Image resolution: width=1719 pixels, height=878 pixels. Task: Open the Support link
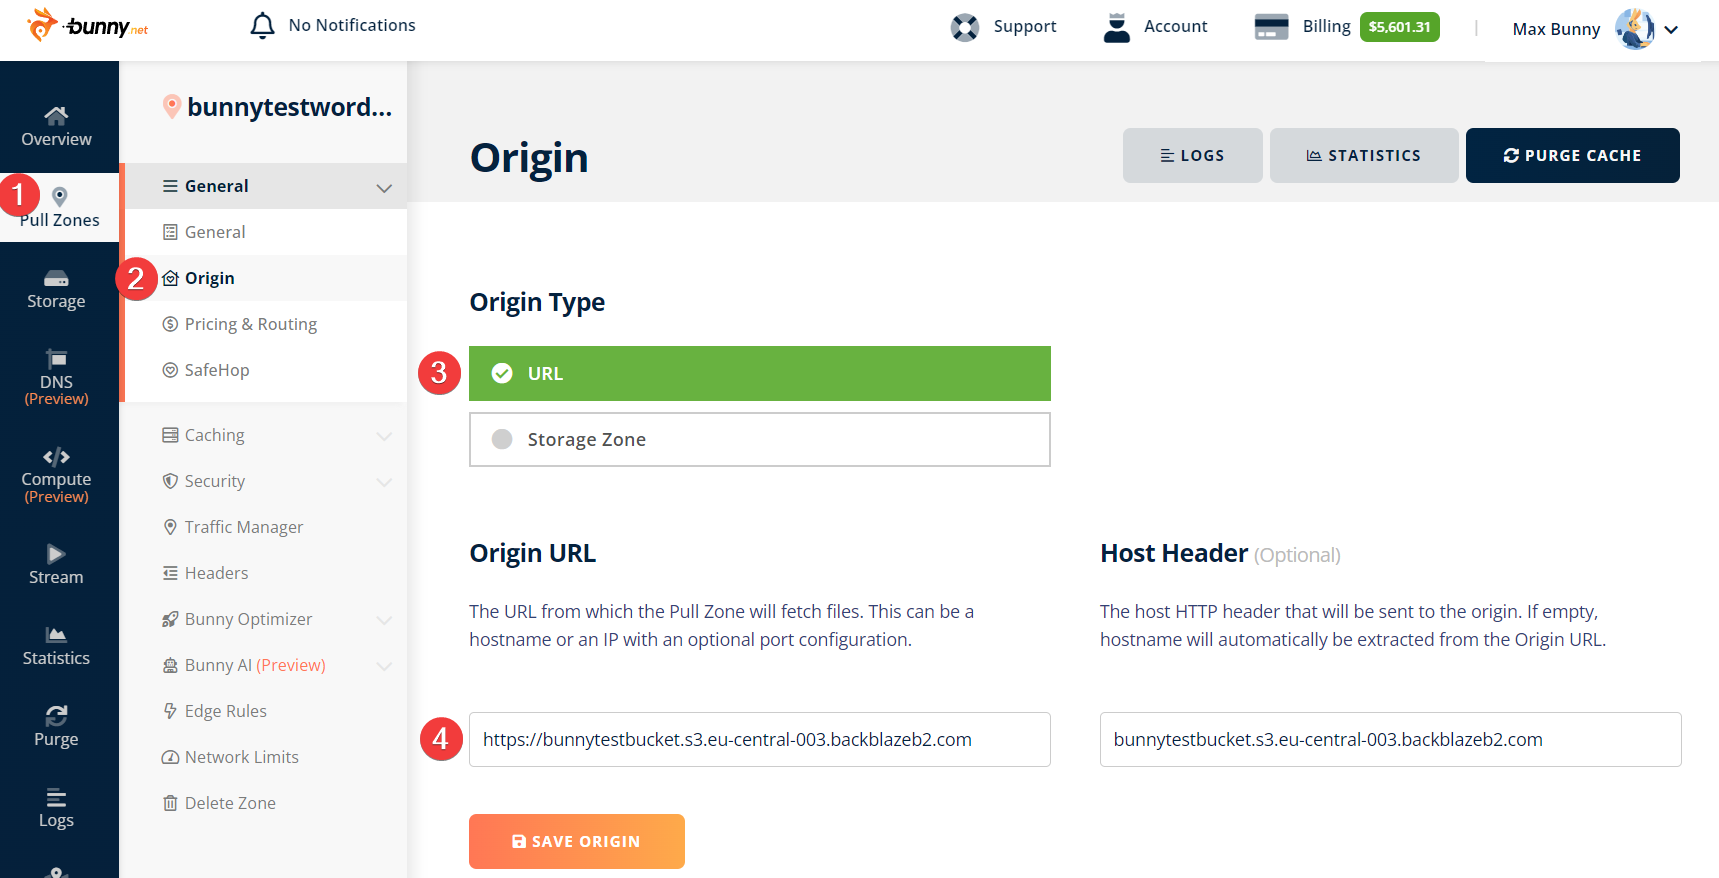[1025, 26]
